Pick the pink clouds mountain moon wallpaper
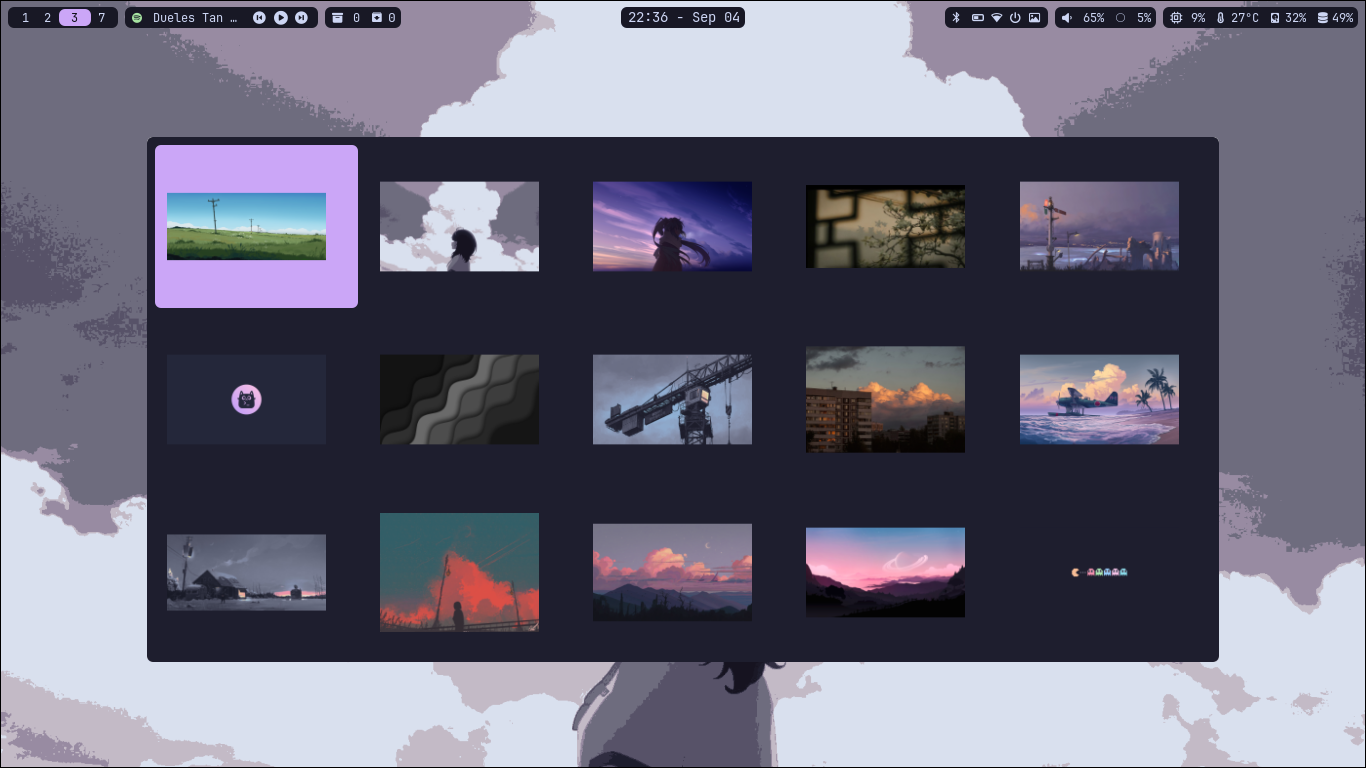The height and width of the screenshot is (768, 1366). [672, 572]
